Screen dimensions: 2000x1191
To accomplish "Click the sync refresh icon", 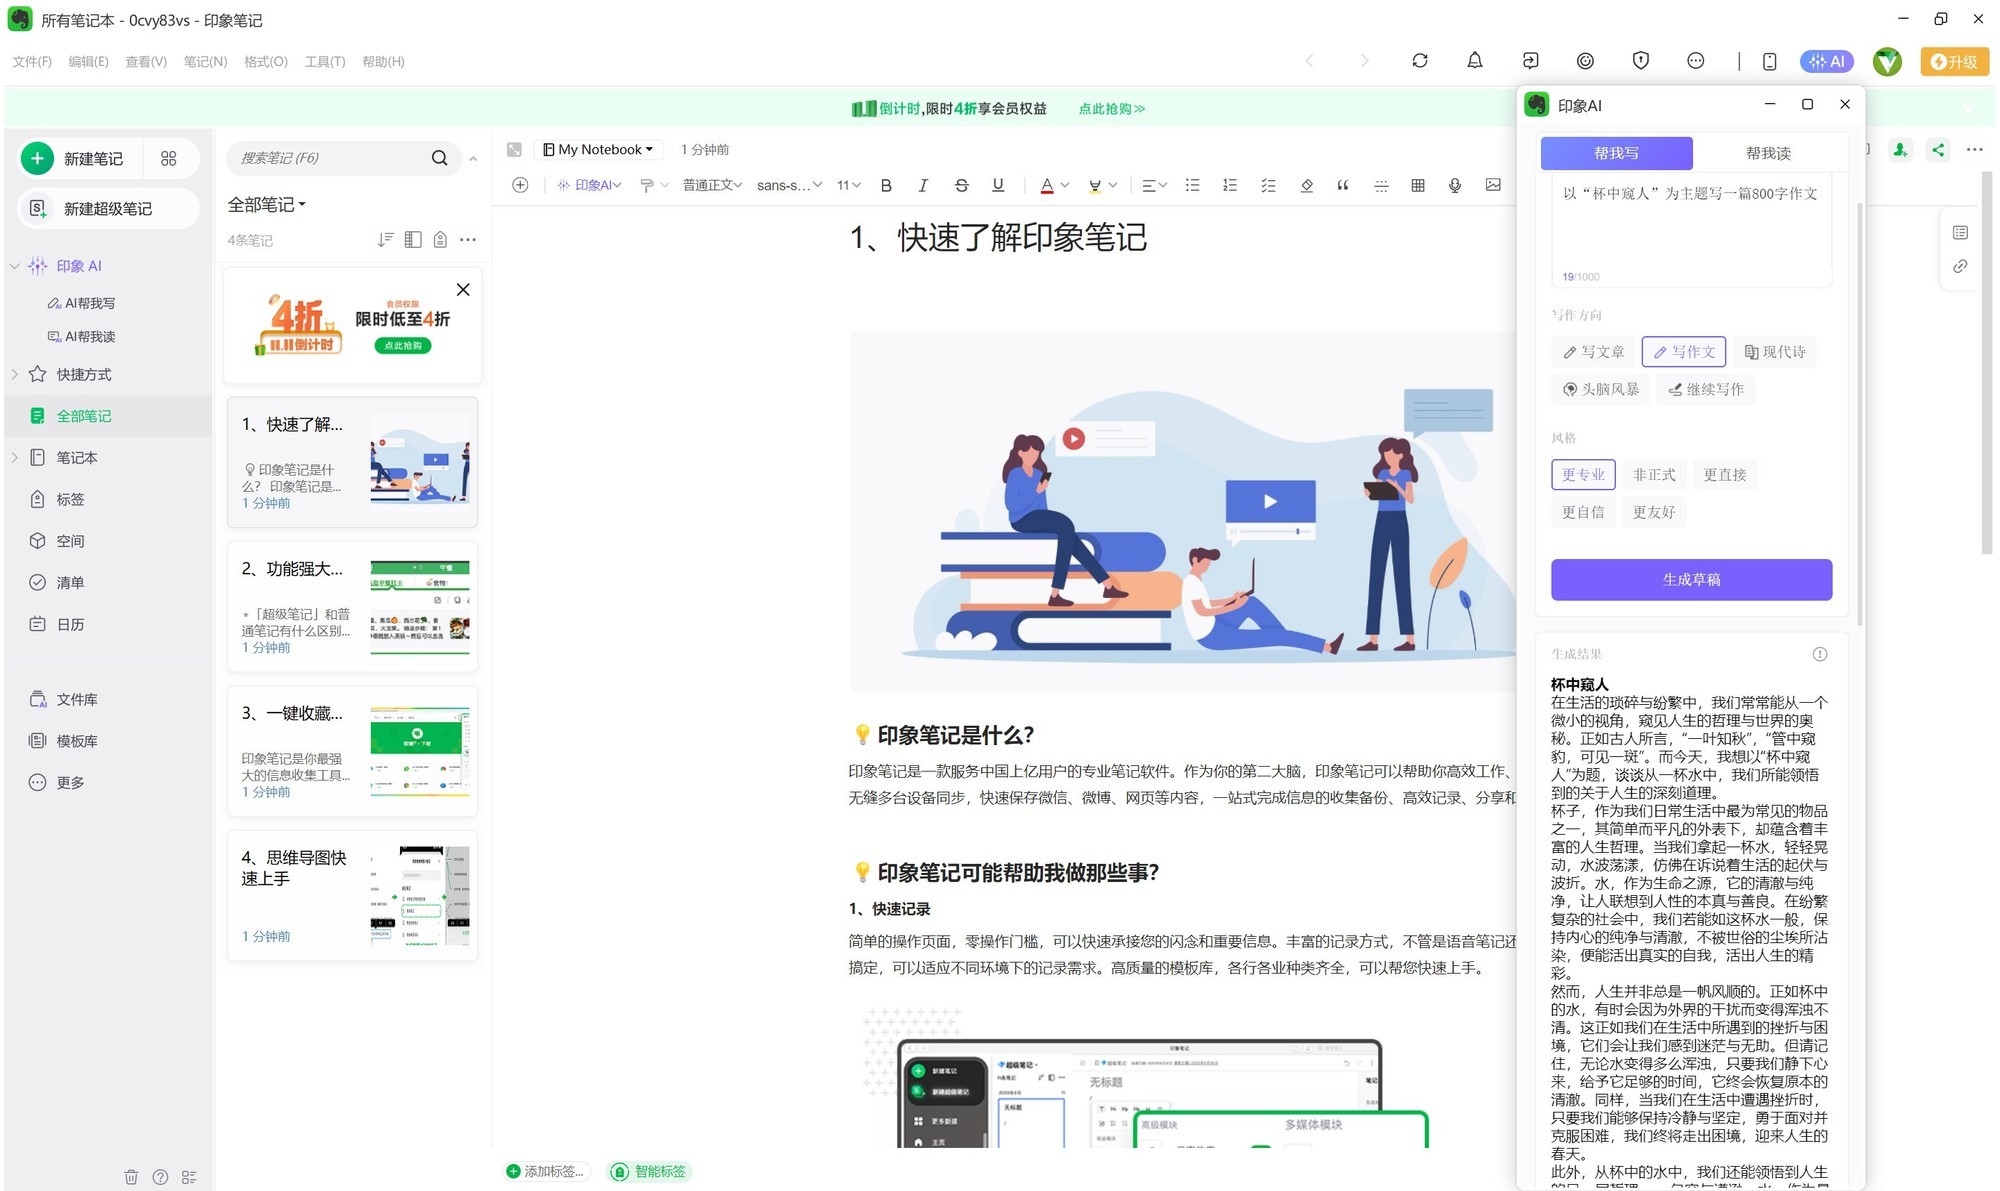I will coord(1419,61).
